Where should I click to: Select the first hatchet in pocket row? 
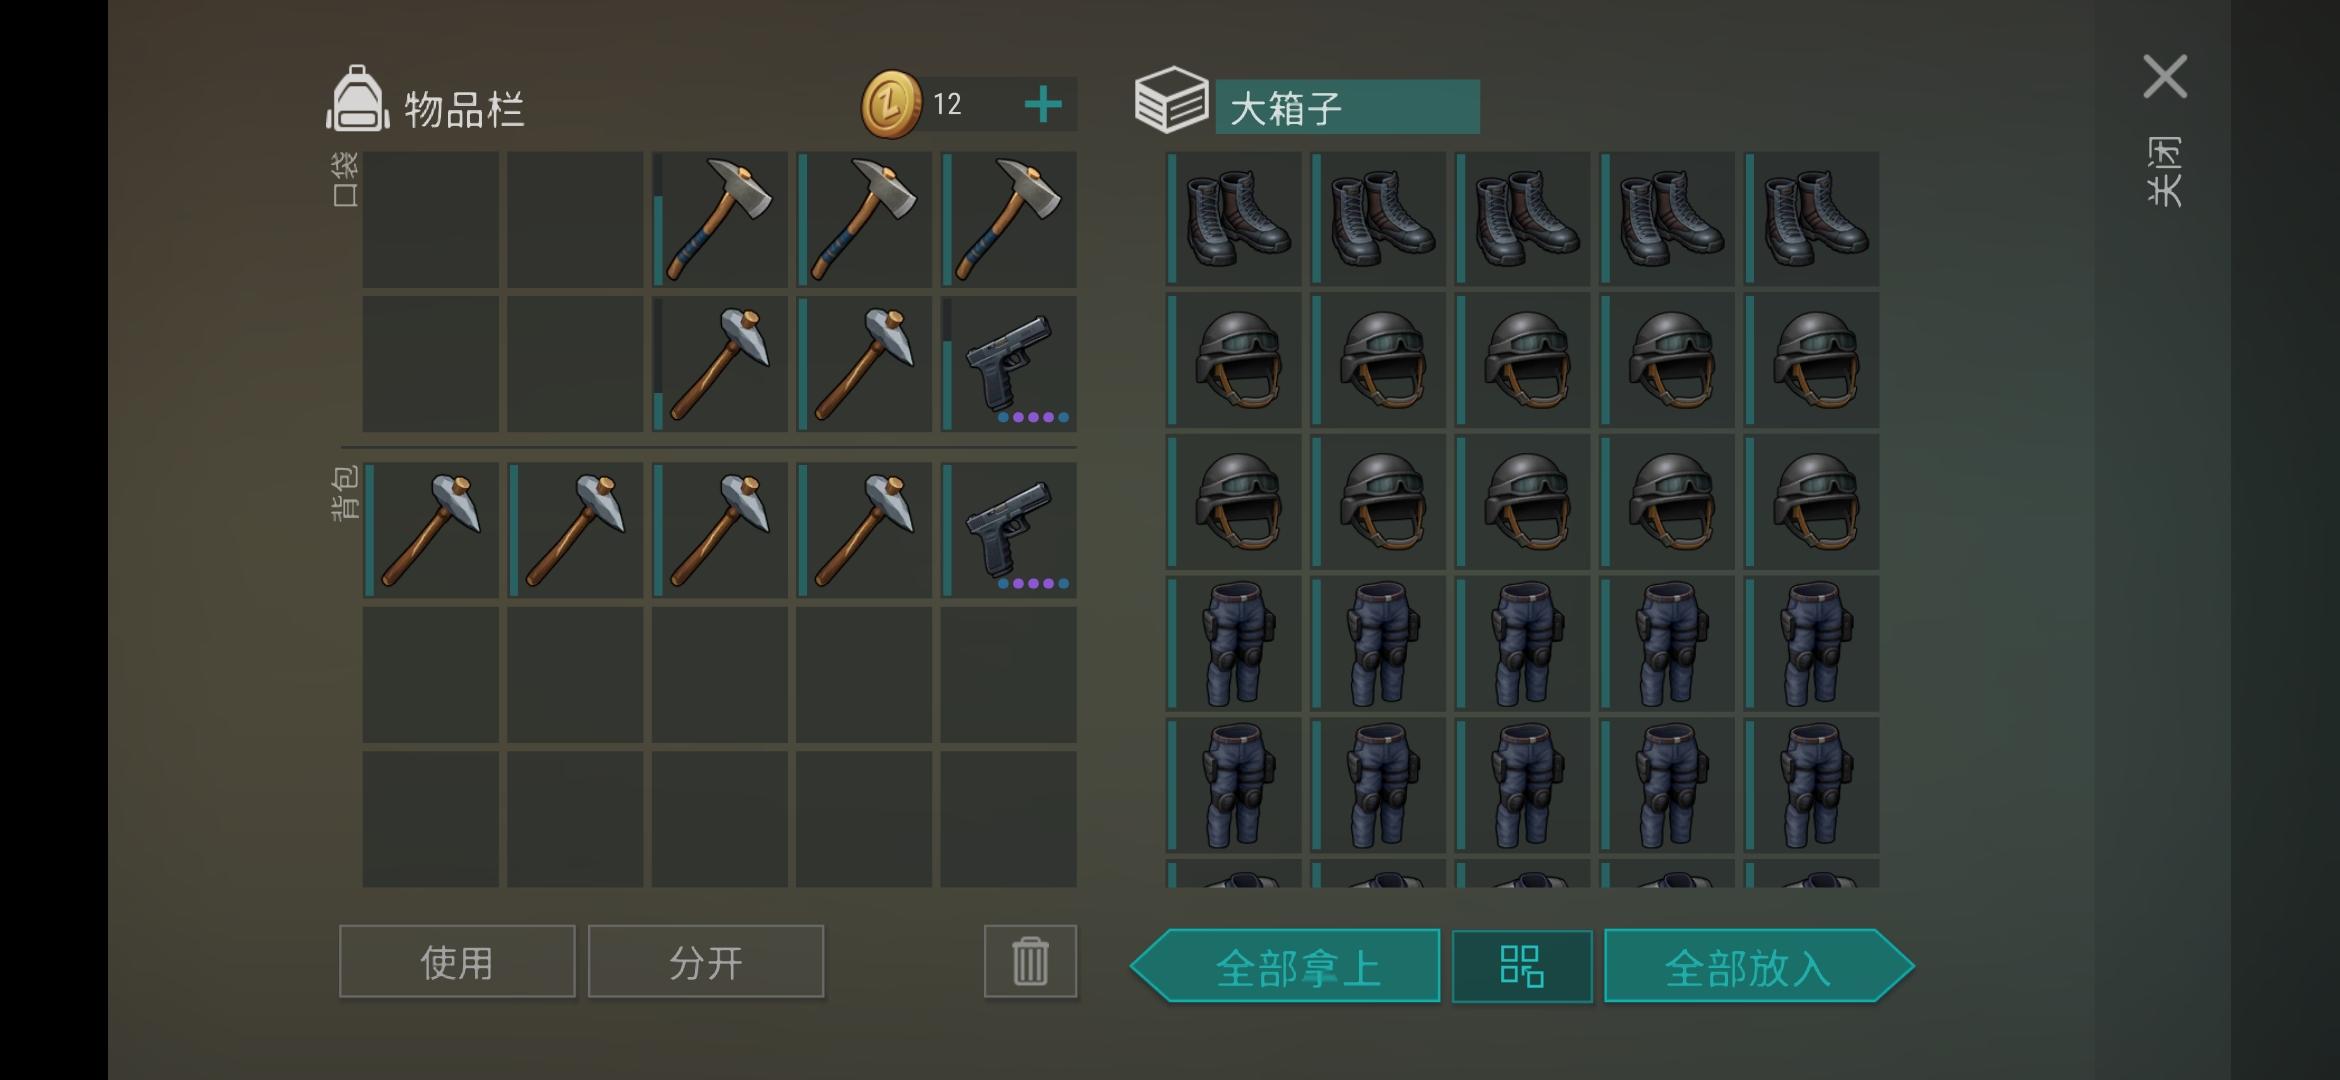point(720,219)
